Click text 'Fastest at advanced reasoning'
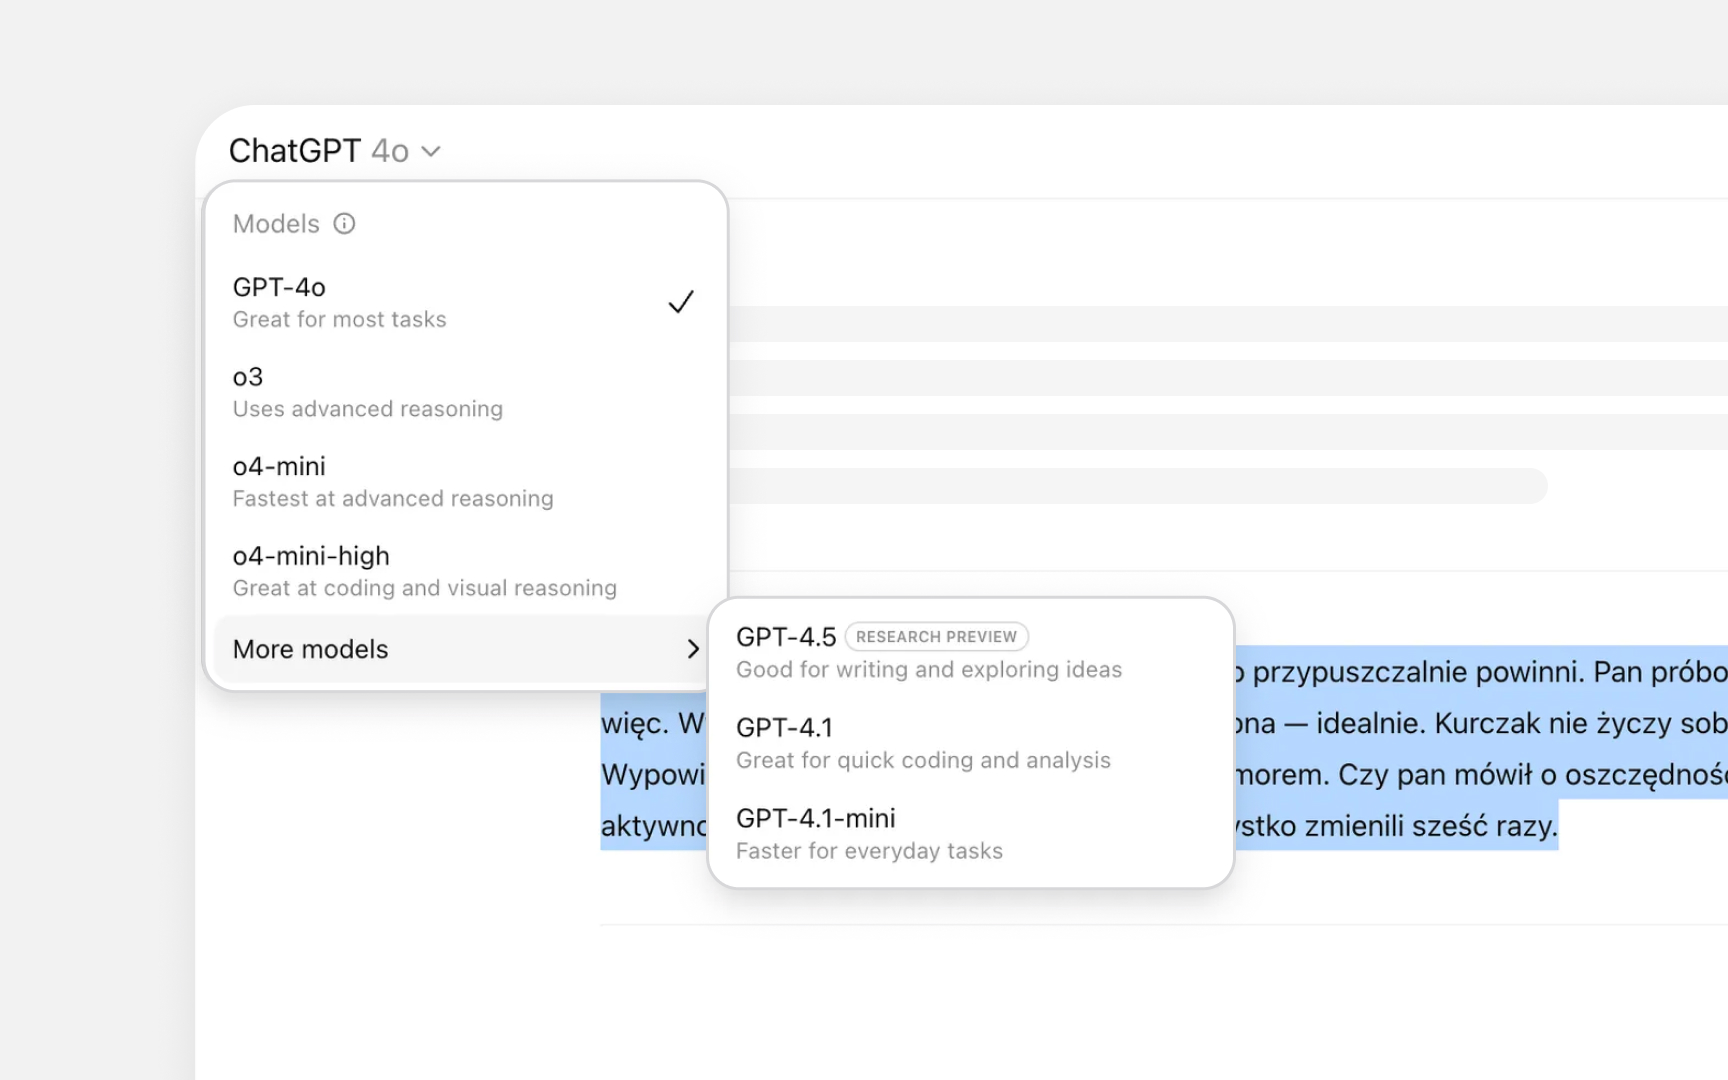1728x1080 pixels. click(x=393, y=499)
